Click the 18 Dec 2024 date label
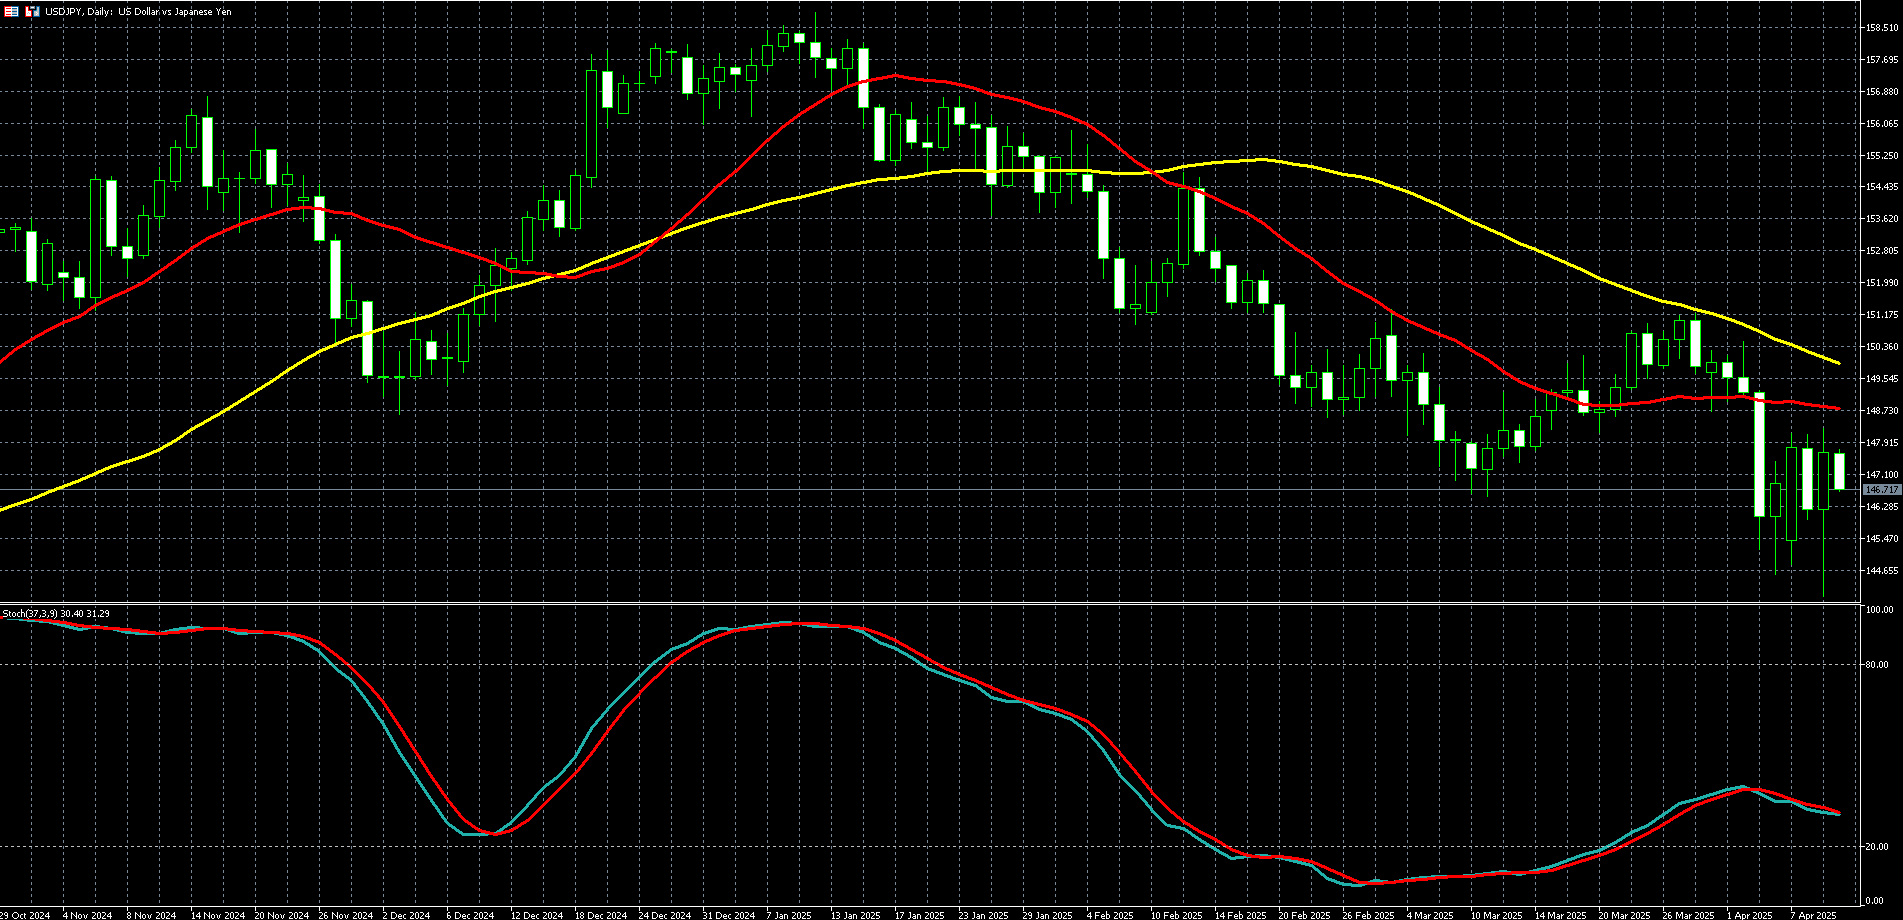This screenshot has height=920, width=1903. click(x=600, y=914)
